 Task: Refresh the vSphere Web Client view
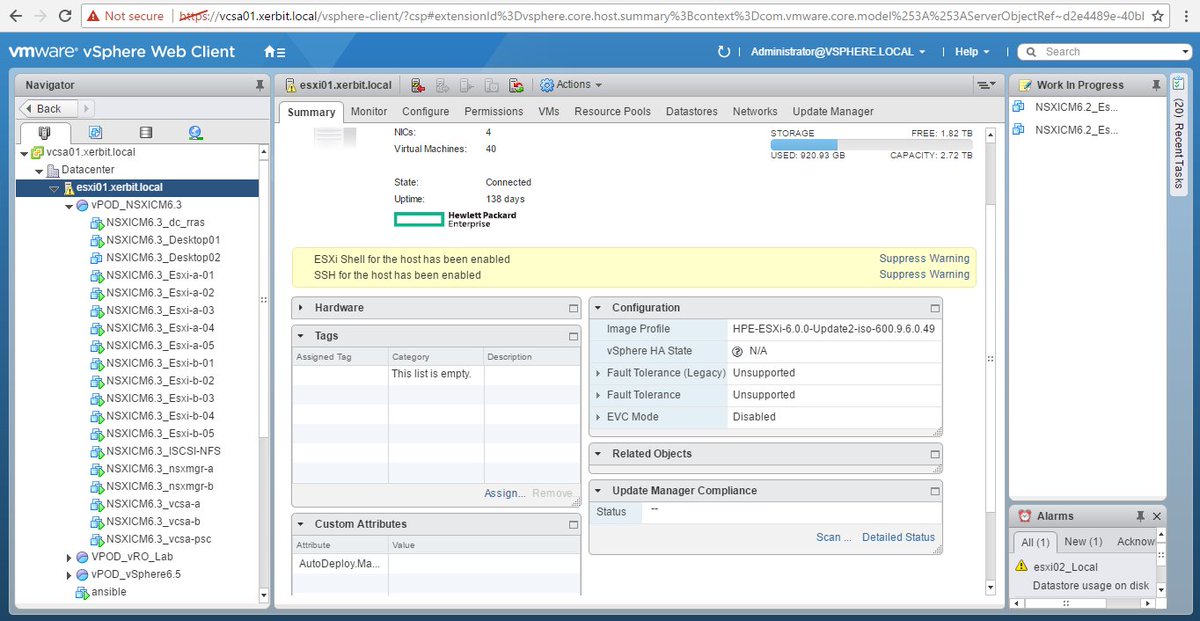(724, 52)
